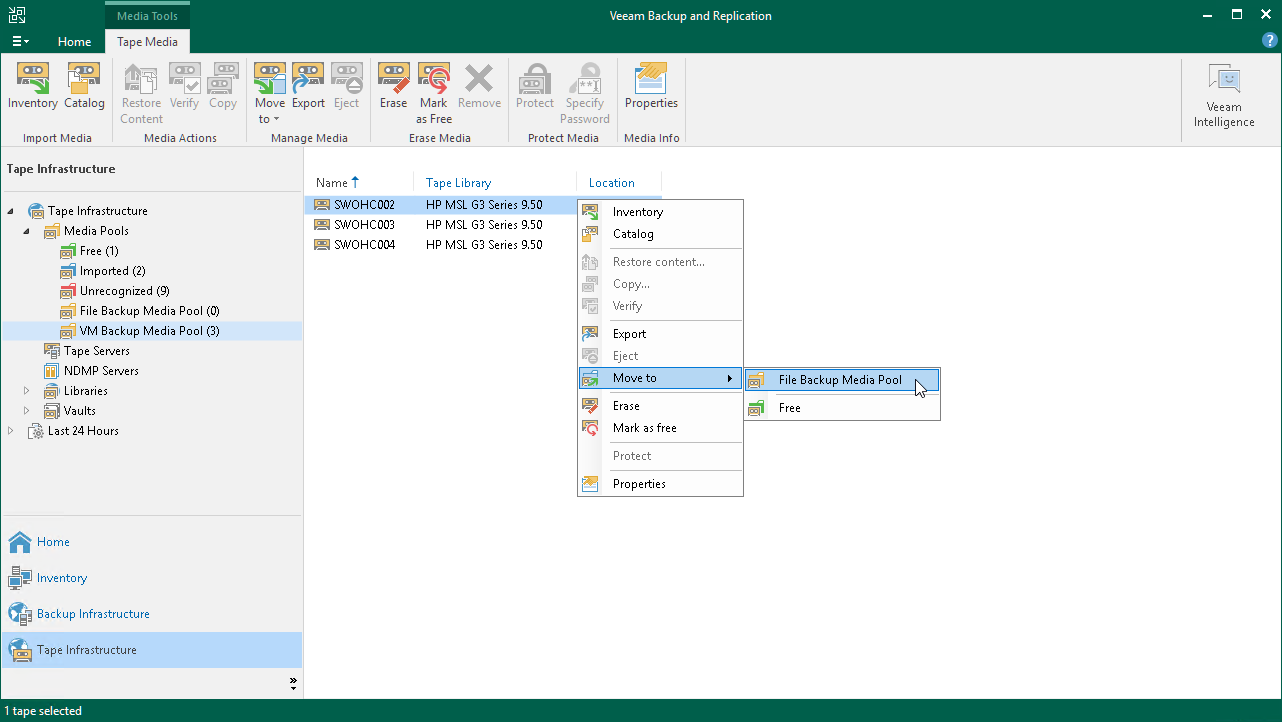The image size is (1282, 722).
Task: Select VM Backup Media Pool (3)
Action: (x=140, y=331)
